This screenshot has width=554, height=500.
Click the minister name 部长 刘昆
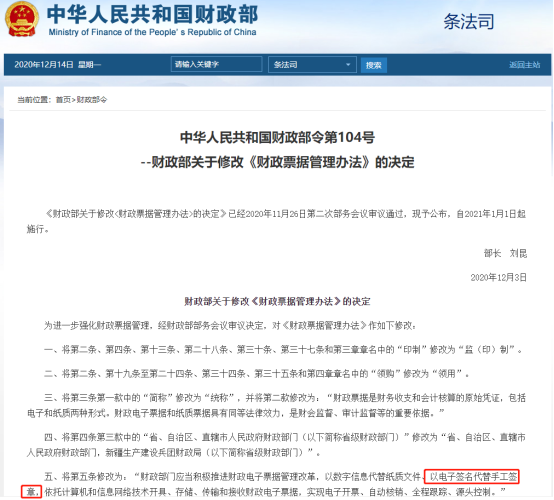click(505, 253)
